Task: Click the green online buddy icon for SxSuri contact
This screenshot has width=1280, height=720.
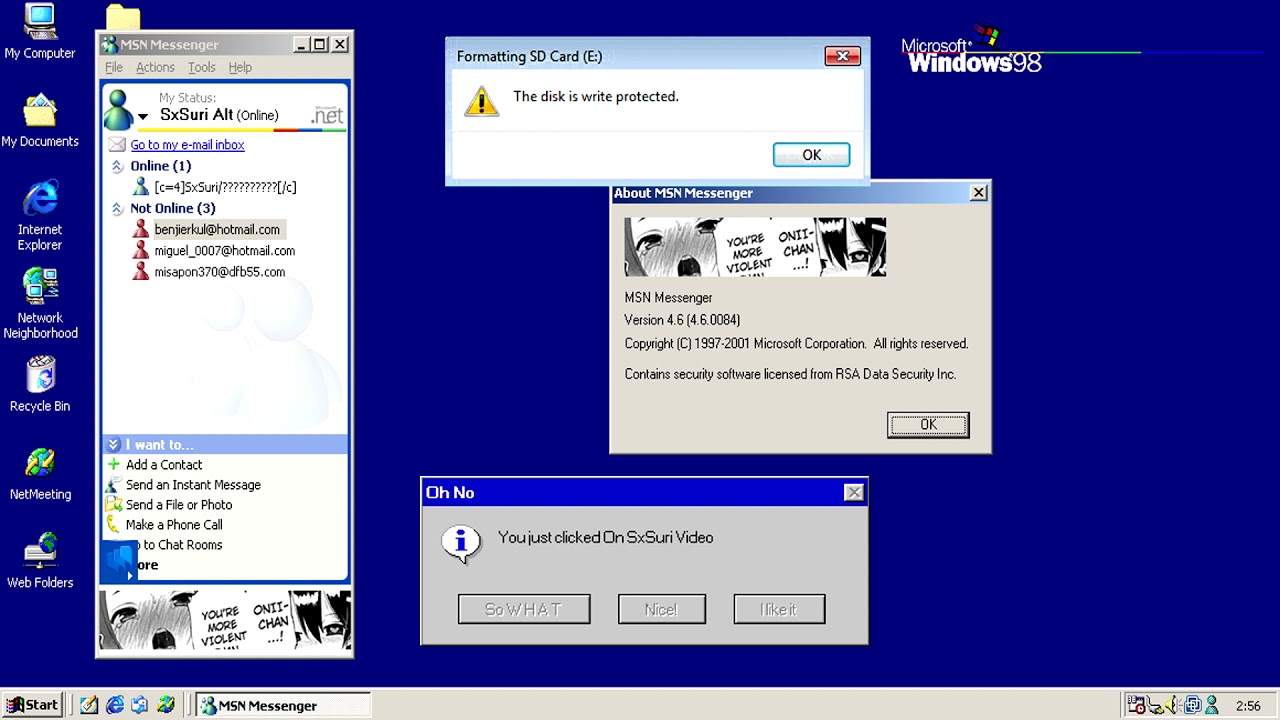Action: pyautogui.click(x=141, y=187)
